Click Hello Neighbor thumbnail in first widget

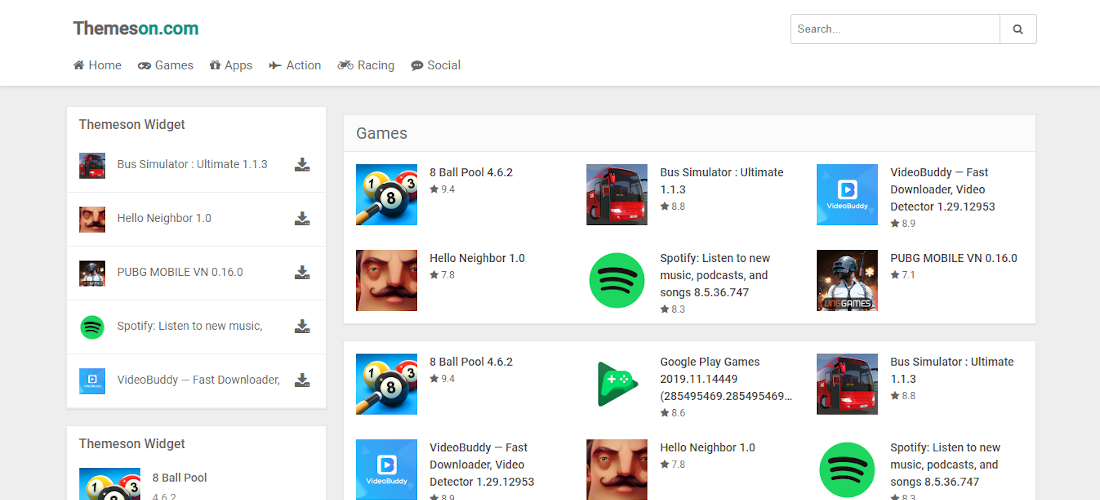pos(92,219)
